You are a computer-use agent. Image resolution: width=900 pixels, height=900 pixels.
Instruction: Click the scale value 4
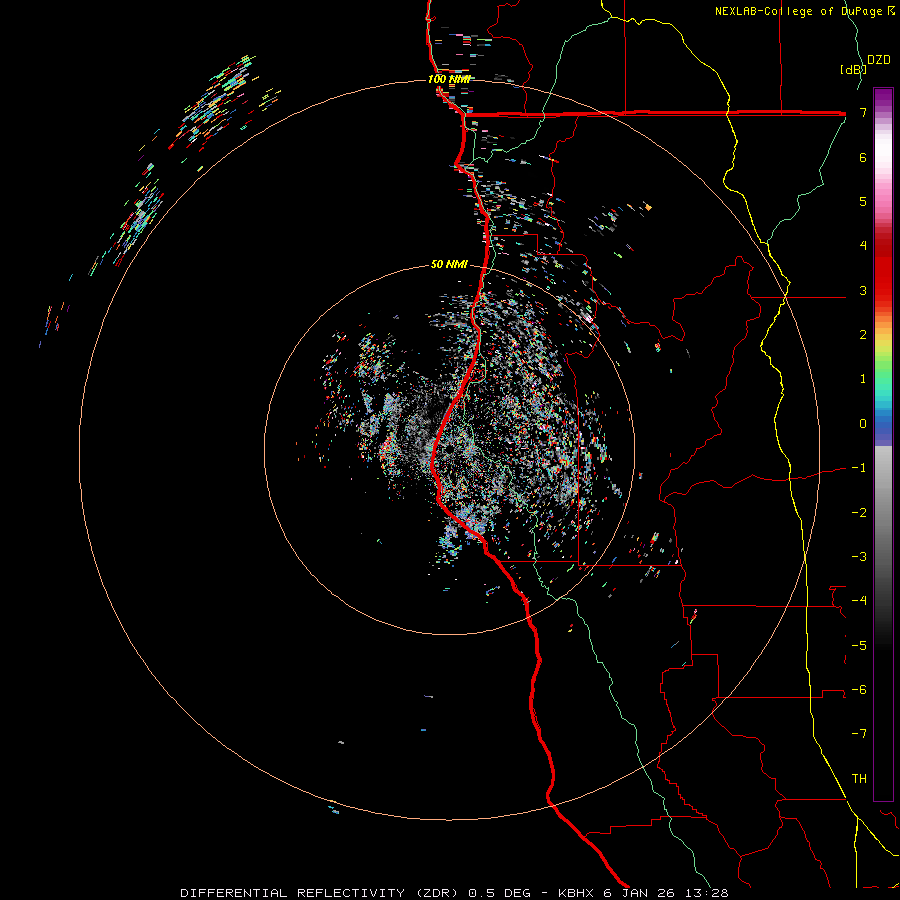[863, 246]
